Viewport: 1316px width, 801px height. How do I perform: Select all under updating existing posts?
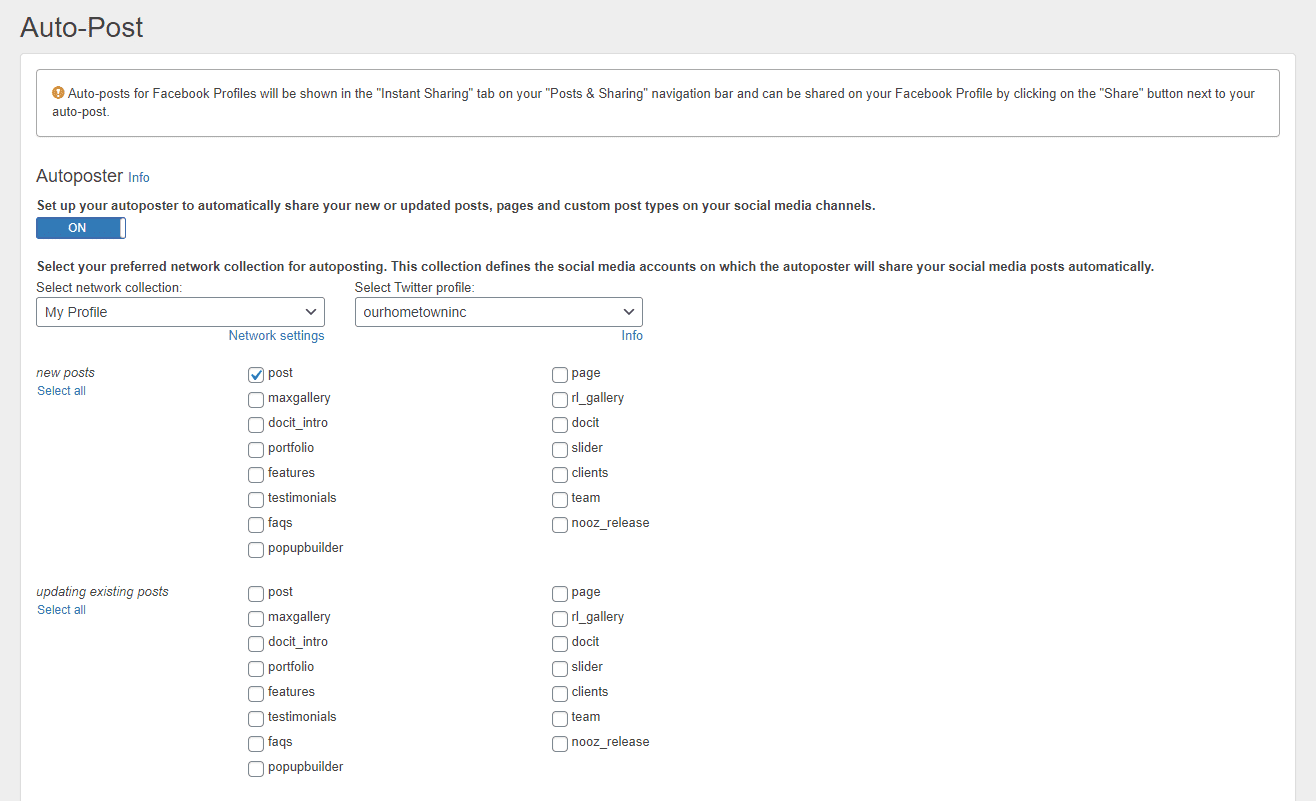coord(61,610)
